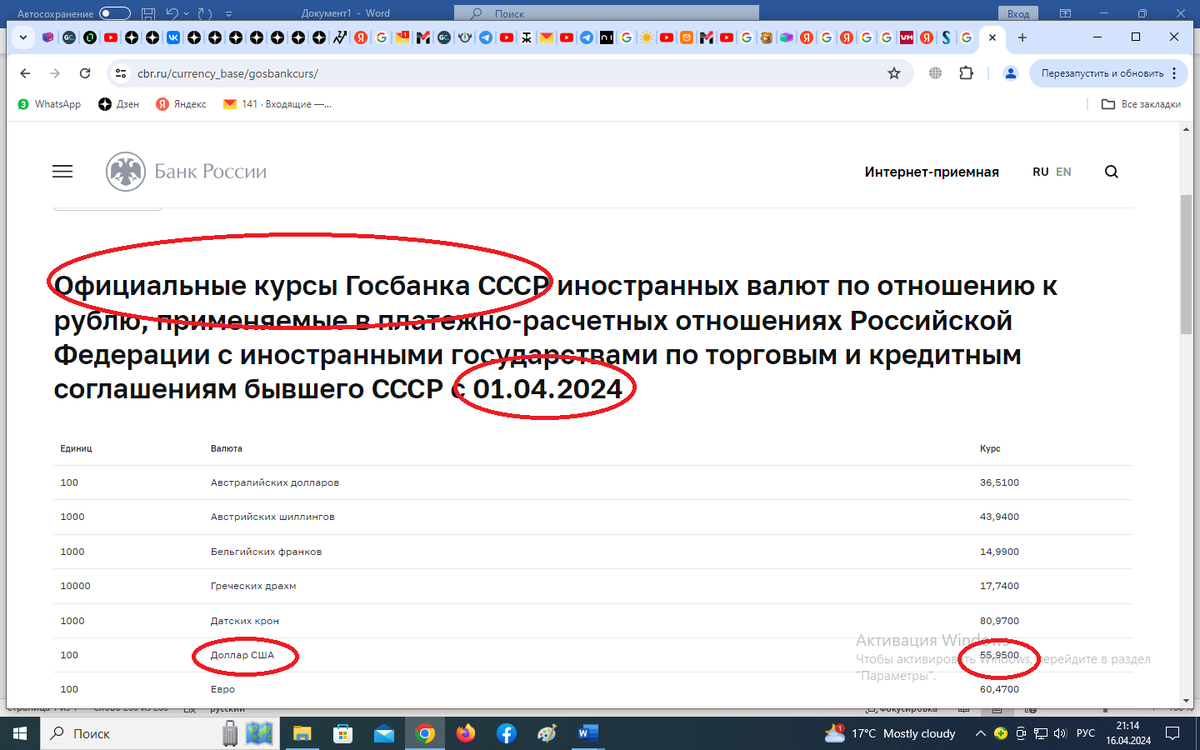Click the rate value 60,4700
Screen dimensions: 1200x750
pyautogui.click(x=999, y=689)
